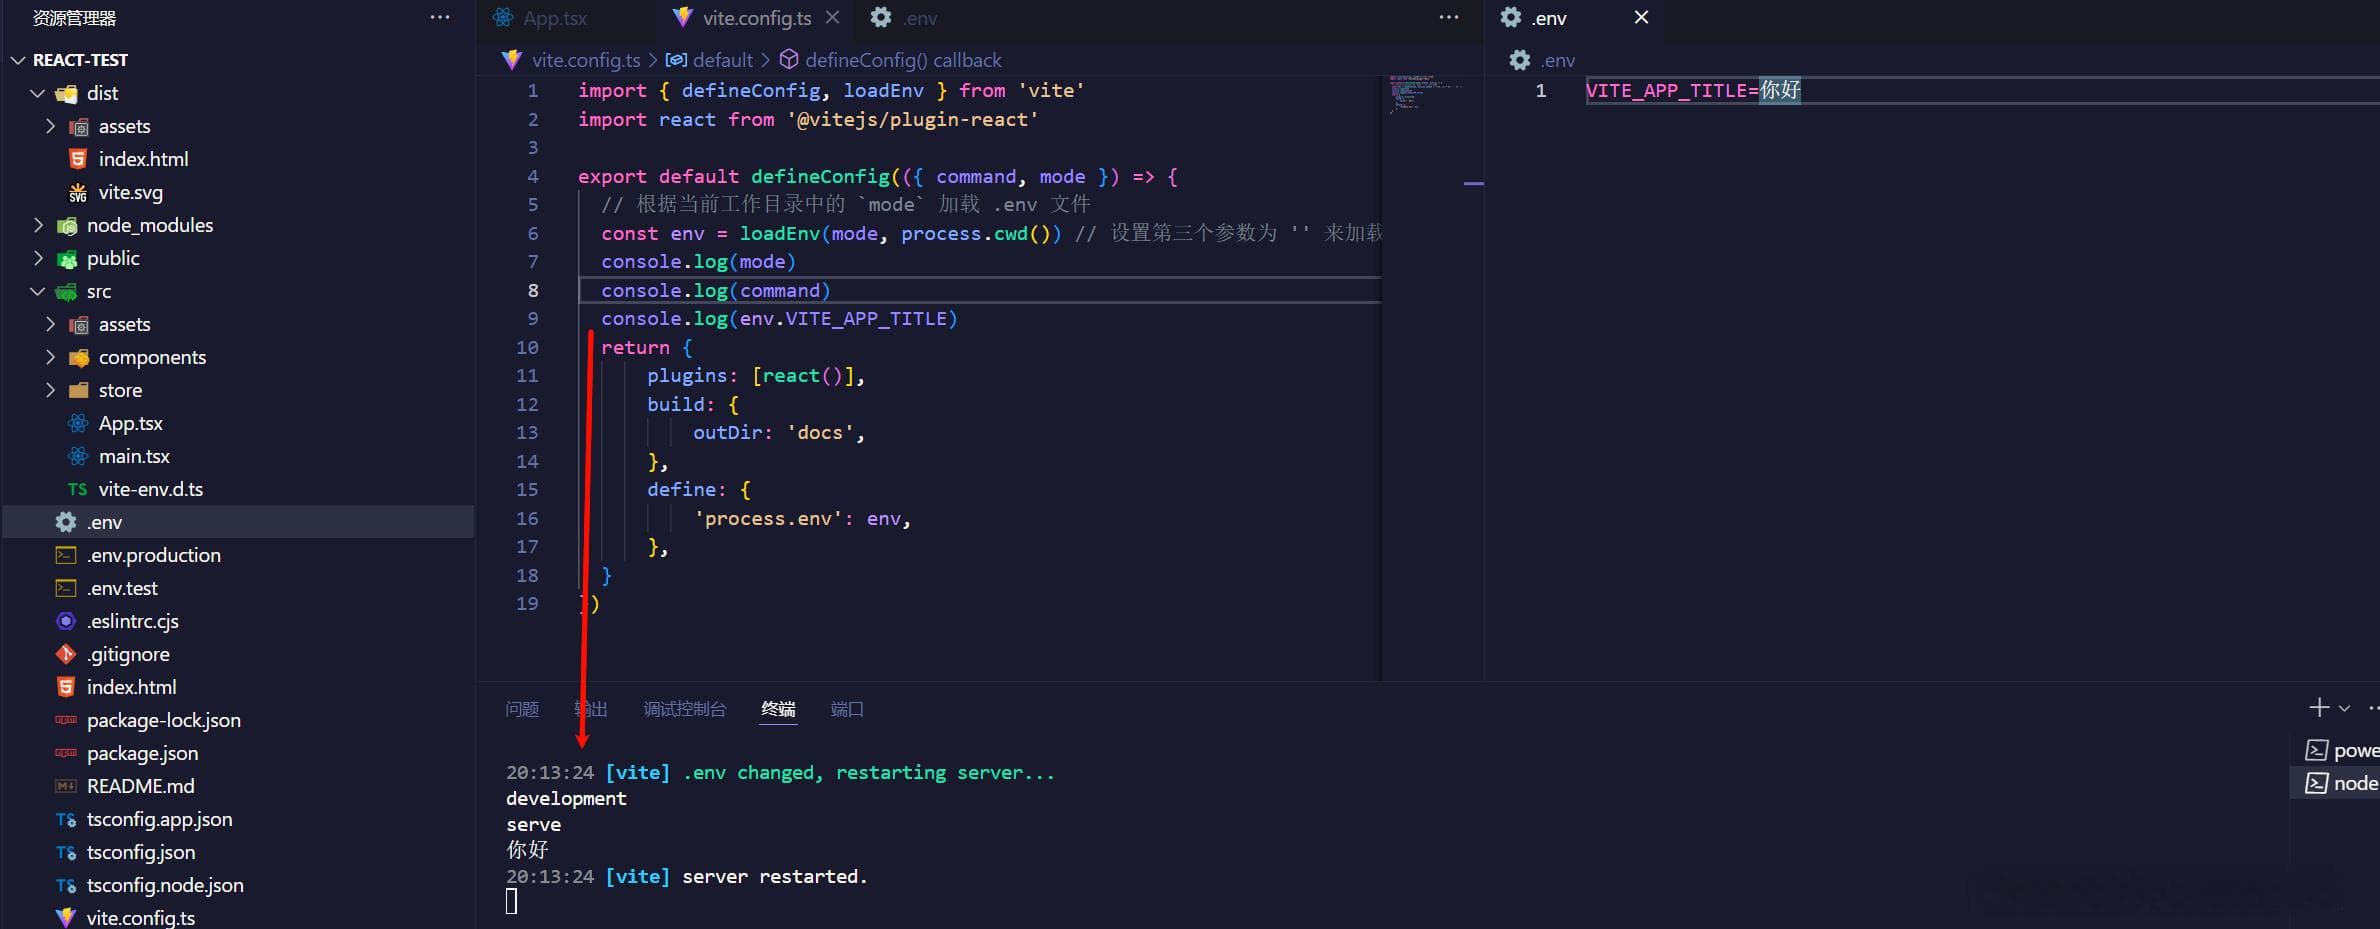Click the ESLint icon beside .eslintrc.cjs
This screenshot has height=929, width=2380.
click(66, 621)
